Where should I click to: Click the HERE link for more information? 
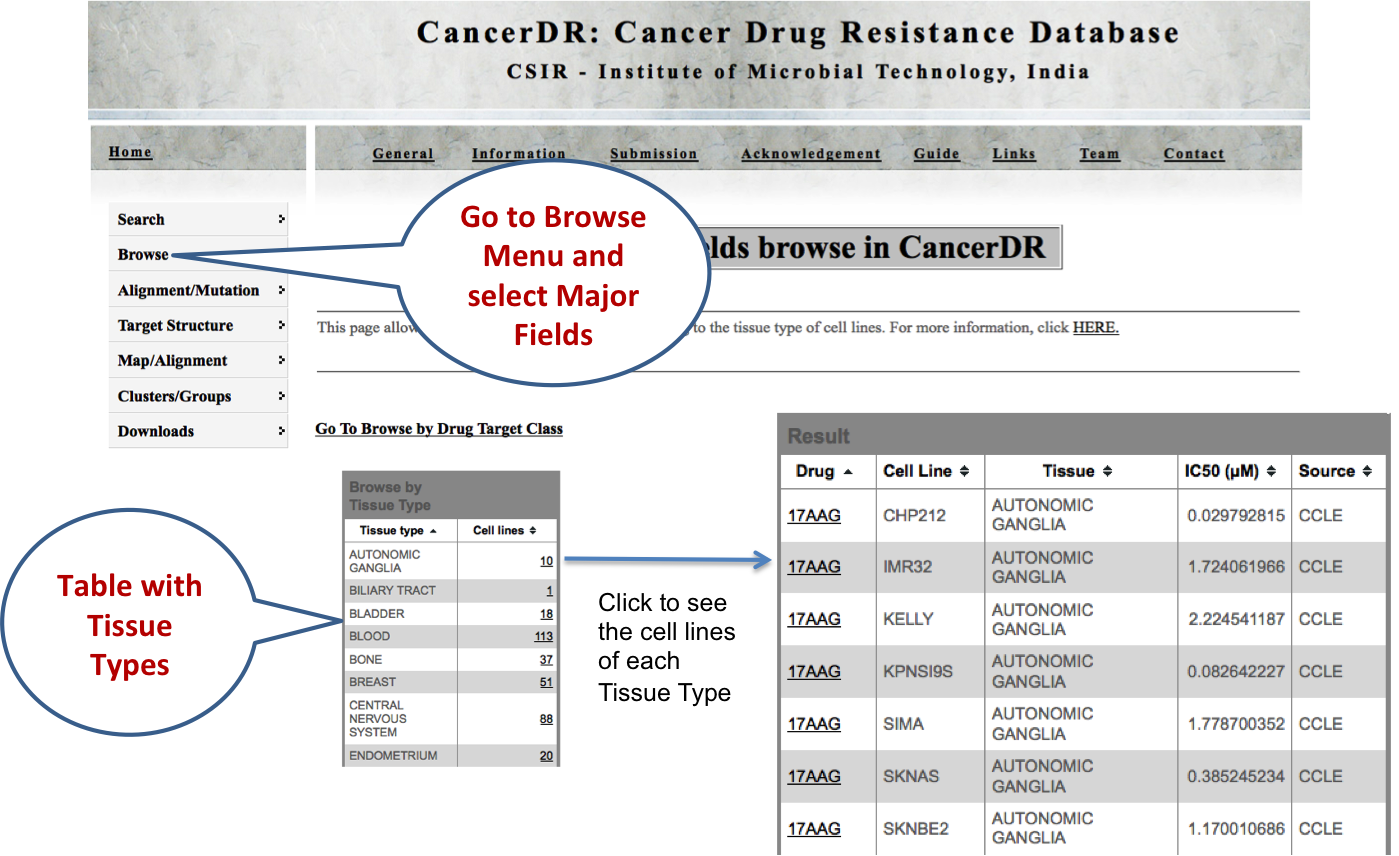coord(1095,328)
